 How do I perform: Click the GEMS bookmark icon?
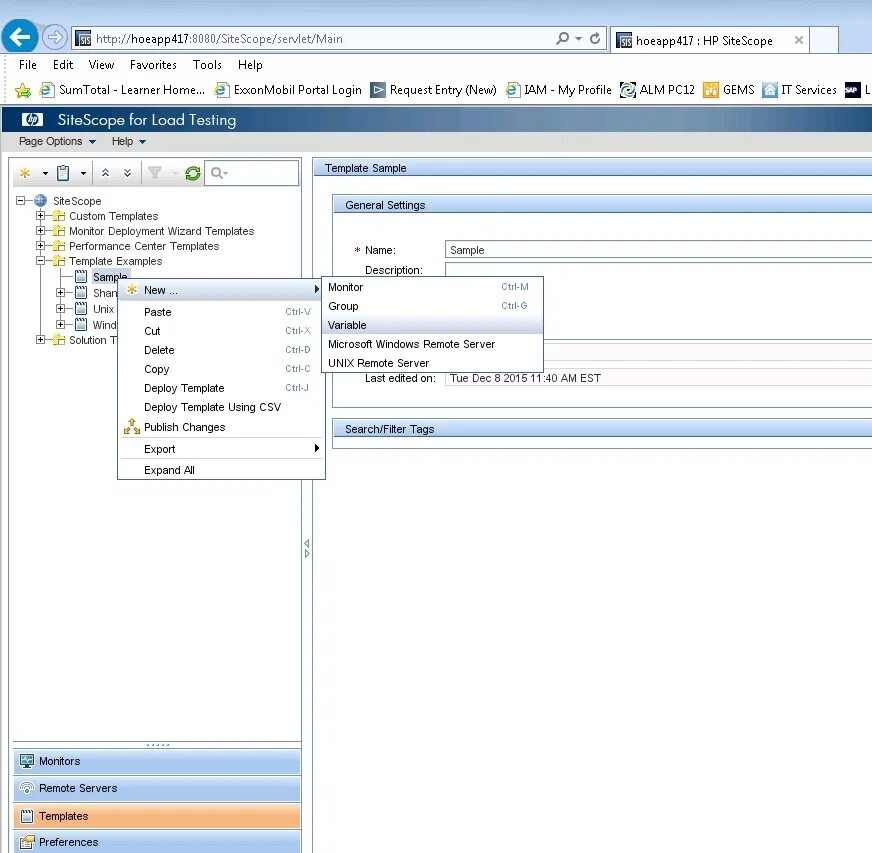tap(711, 90)
